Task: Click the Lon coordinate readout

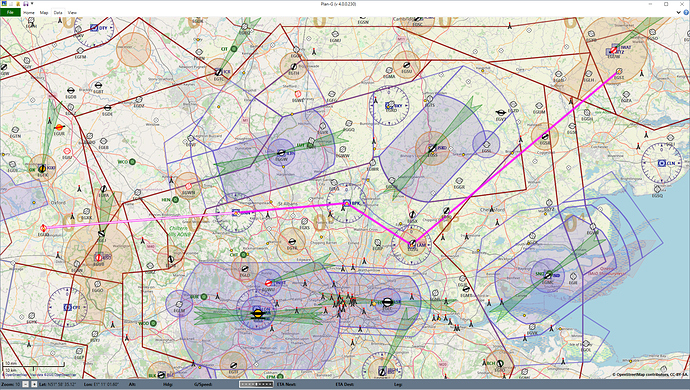Action: tap(101, 384)
